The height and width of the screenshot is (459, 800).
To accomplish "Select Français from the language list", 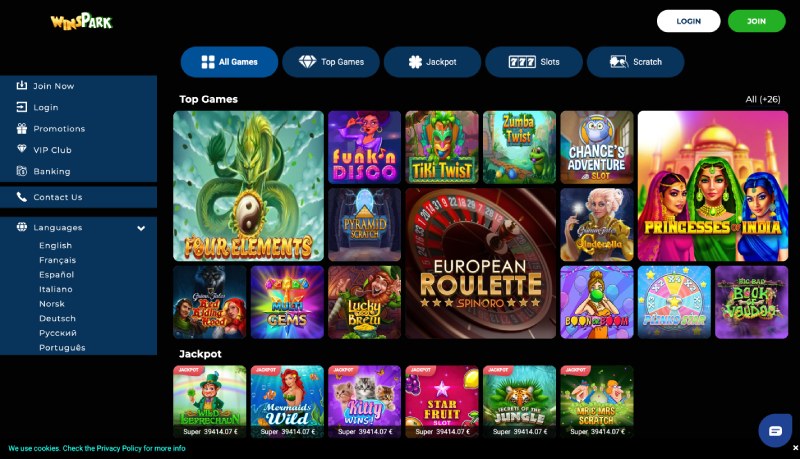I will (x=58, y=260).
